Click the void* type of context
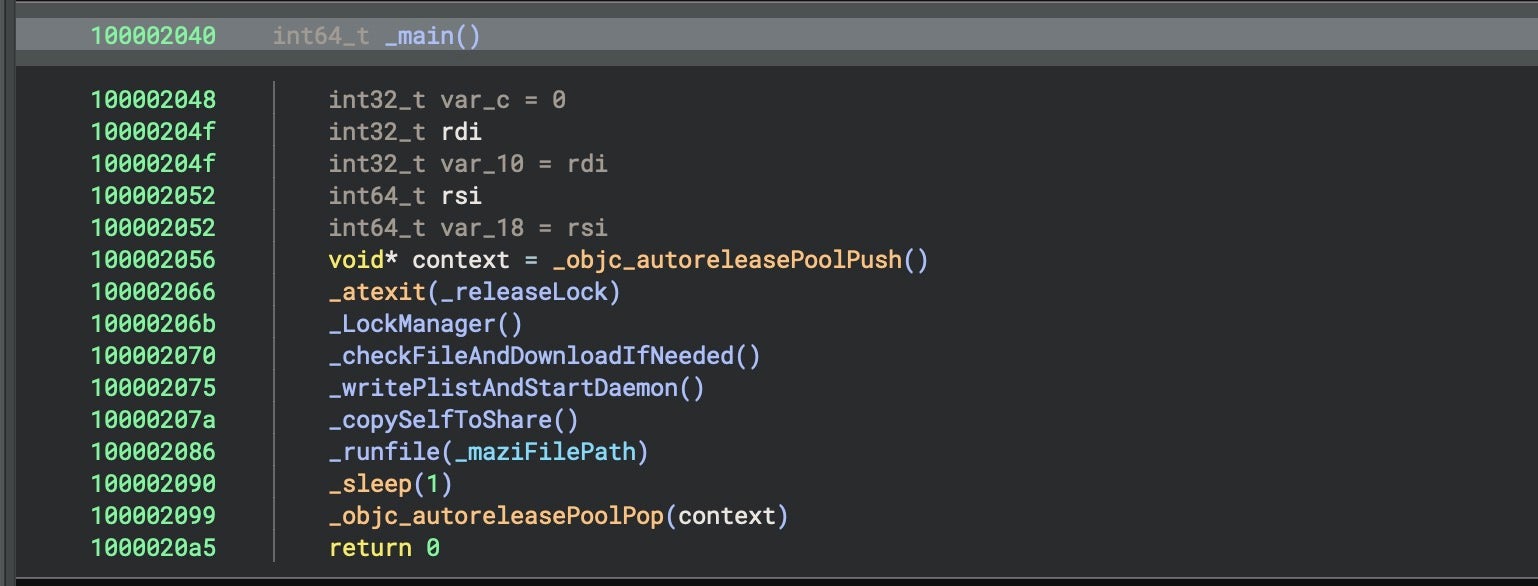This screenshot has height=586, width=1538. click(x=363, y=260)
